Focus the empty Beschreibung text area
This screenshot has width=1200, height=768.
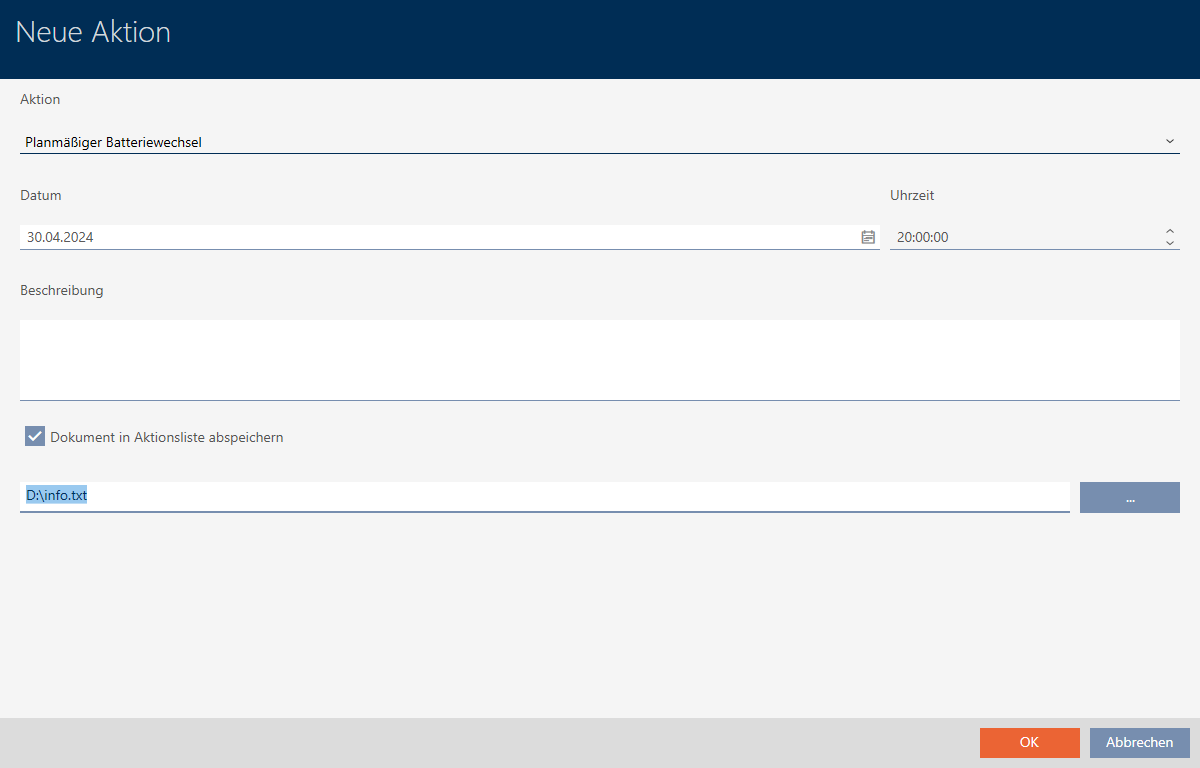pos(599,359)
